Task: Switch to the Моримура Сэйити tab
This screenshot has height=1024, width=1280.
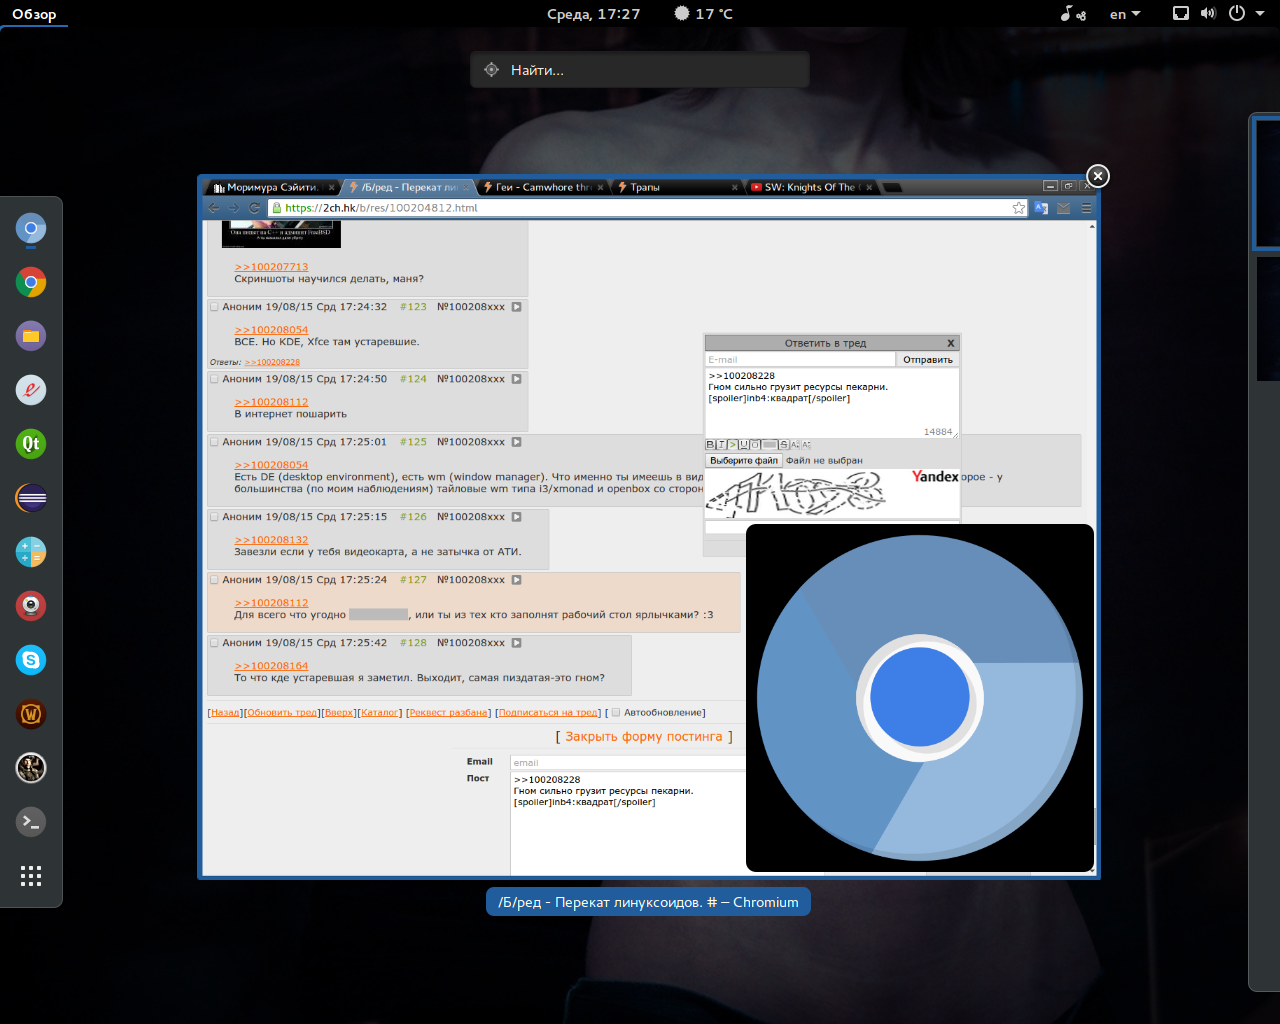Action: pos(271,187)
